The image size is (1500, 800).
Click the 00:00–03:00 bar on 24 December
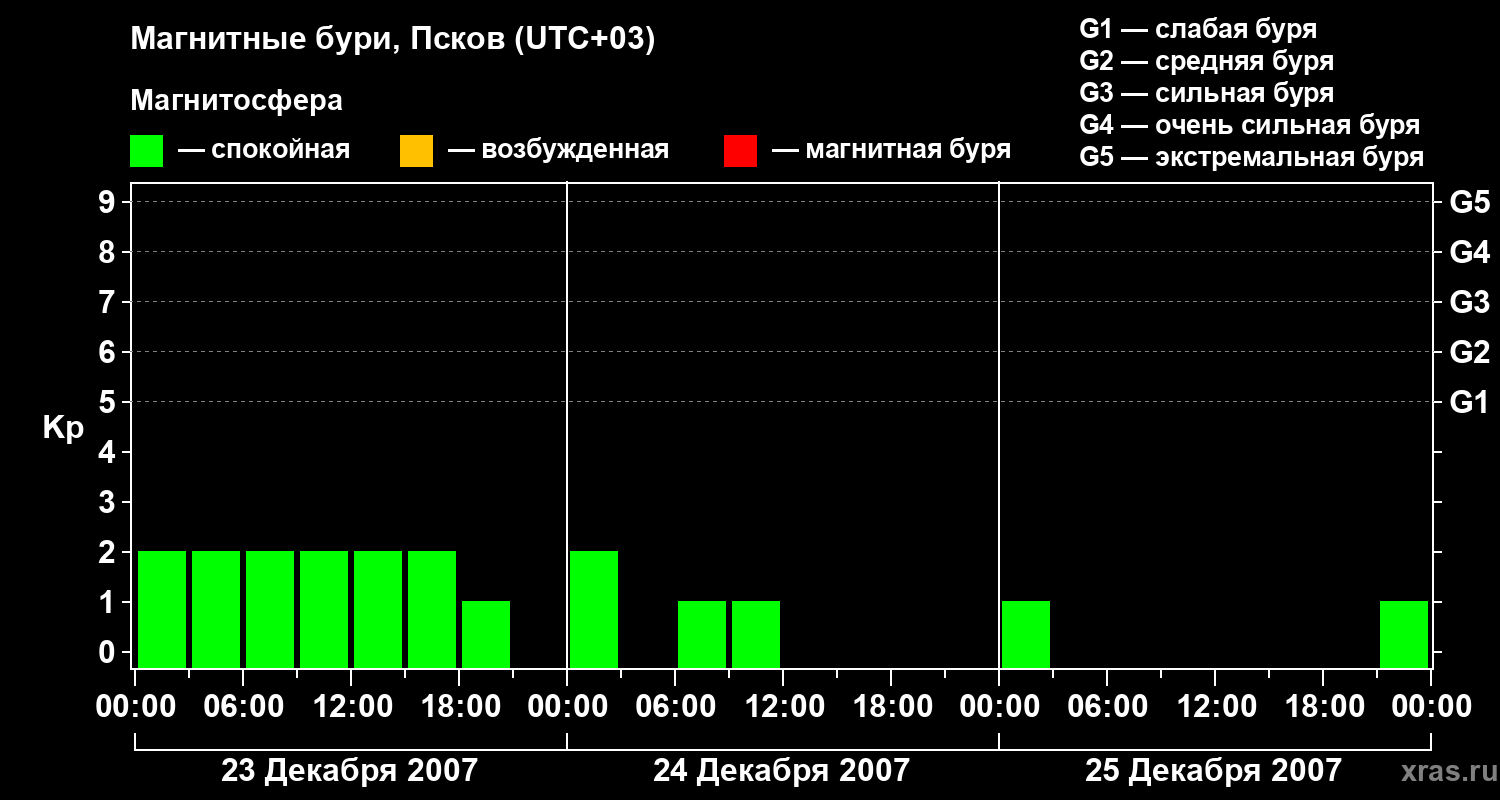coord(594,609)
